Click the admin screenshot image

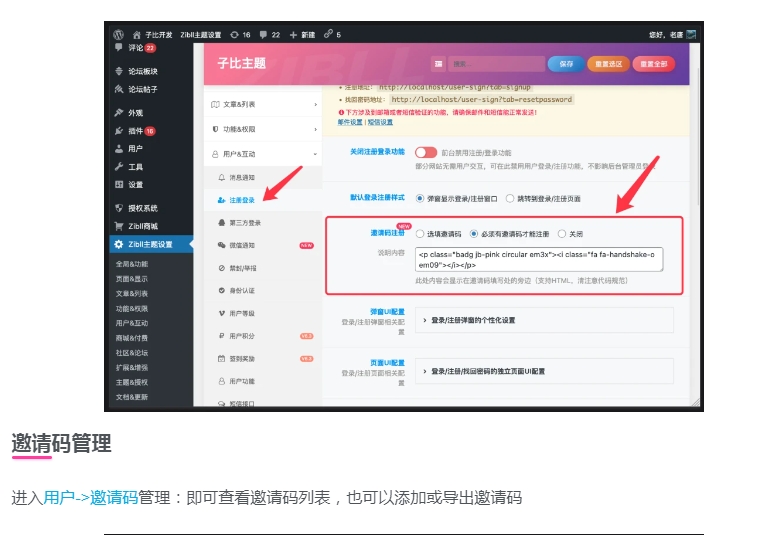pos(404,216)
